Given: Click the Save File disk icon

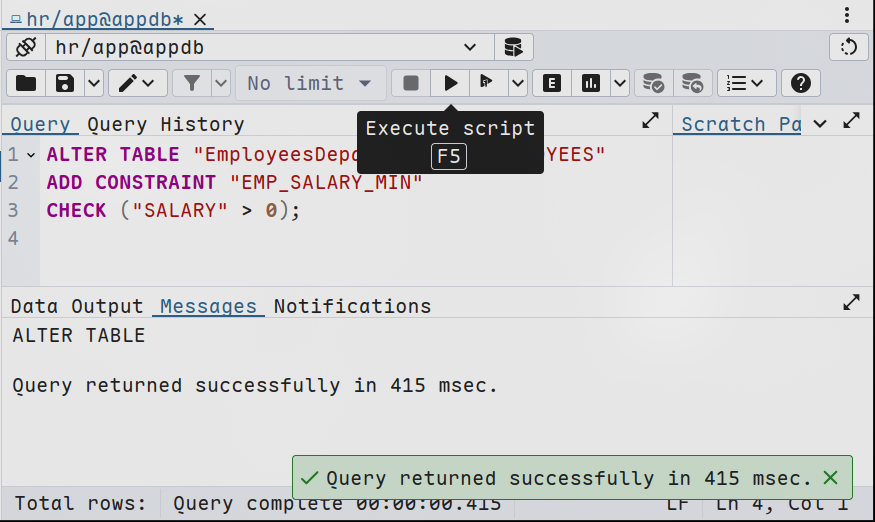Looking at the screenshot, I should 65,83.
